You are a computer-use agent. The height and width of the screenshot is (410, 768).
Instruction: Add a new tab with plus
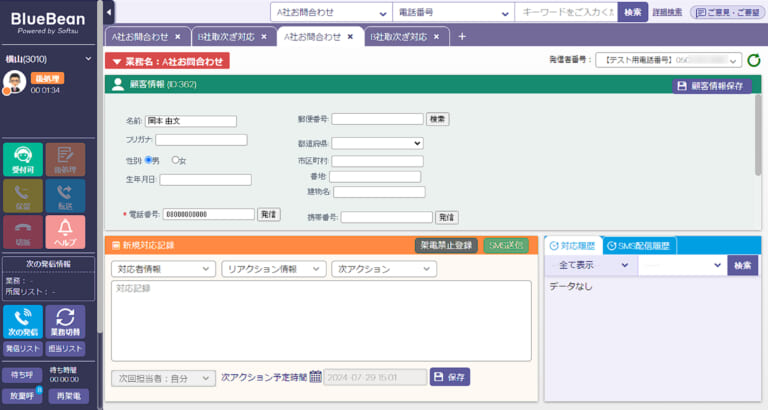point(462,36)
